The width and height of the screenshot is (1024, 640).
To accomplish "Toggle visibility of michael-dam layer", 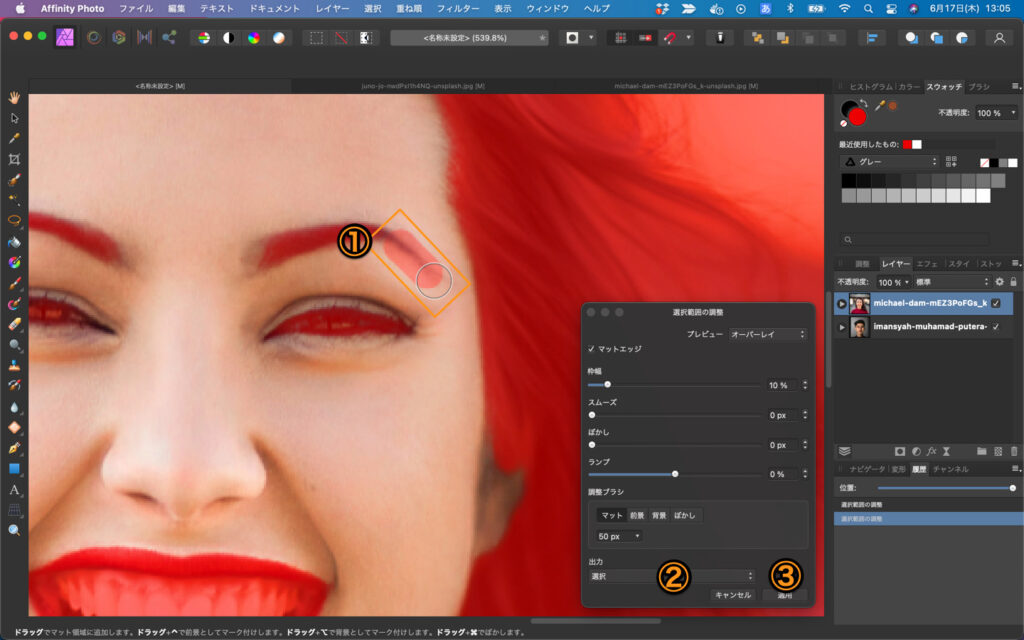I will coord(996,304).
